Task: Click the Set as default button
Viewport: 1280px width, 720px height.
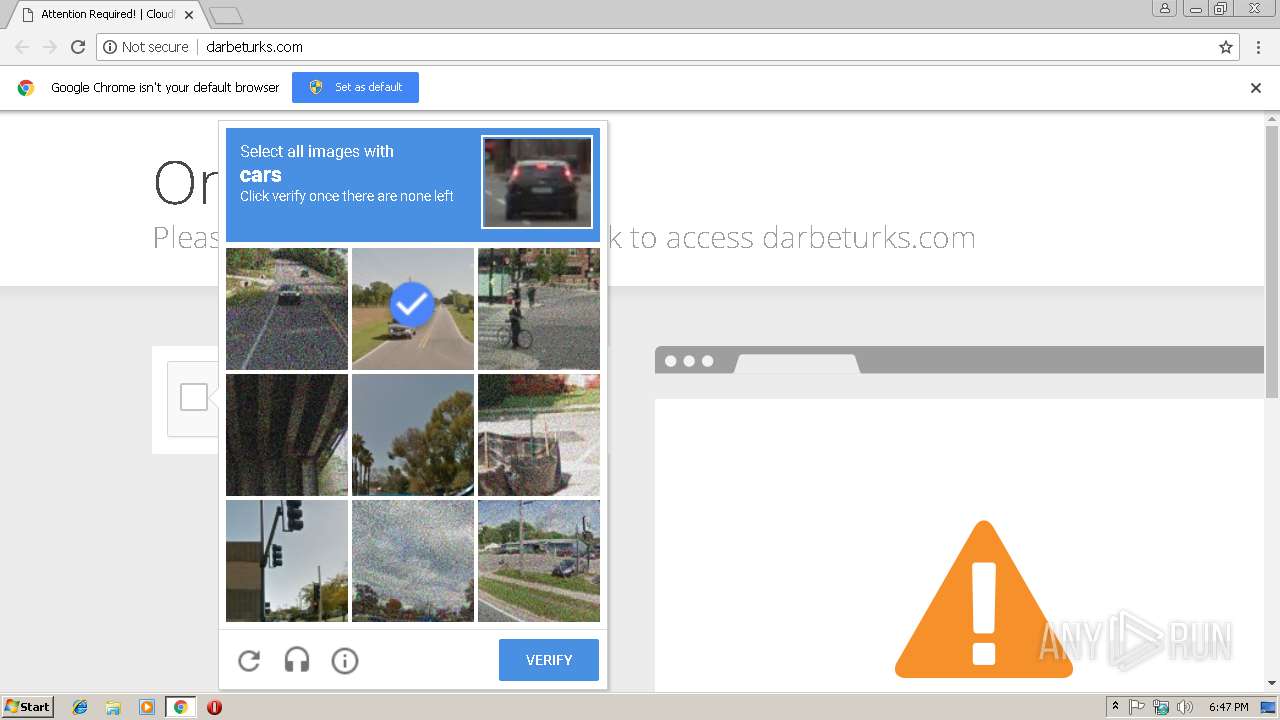Action: (355, 87)
